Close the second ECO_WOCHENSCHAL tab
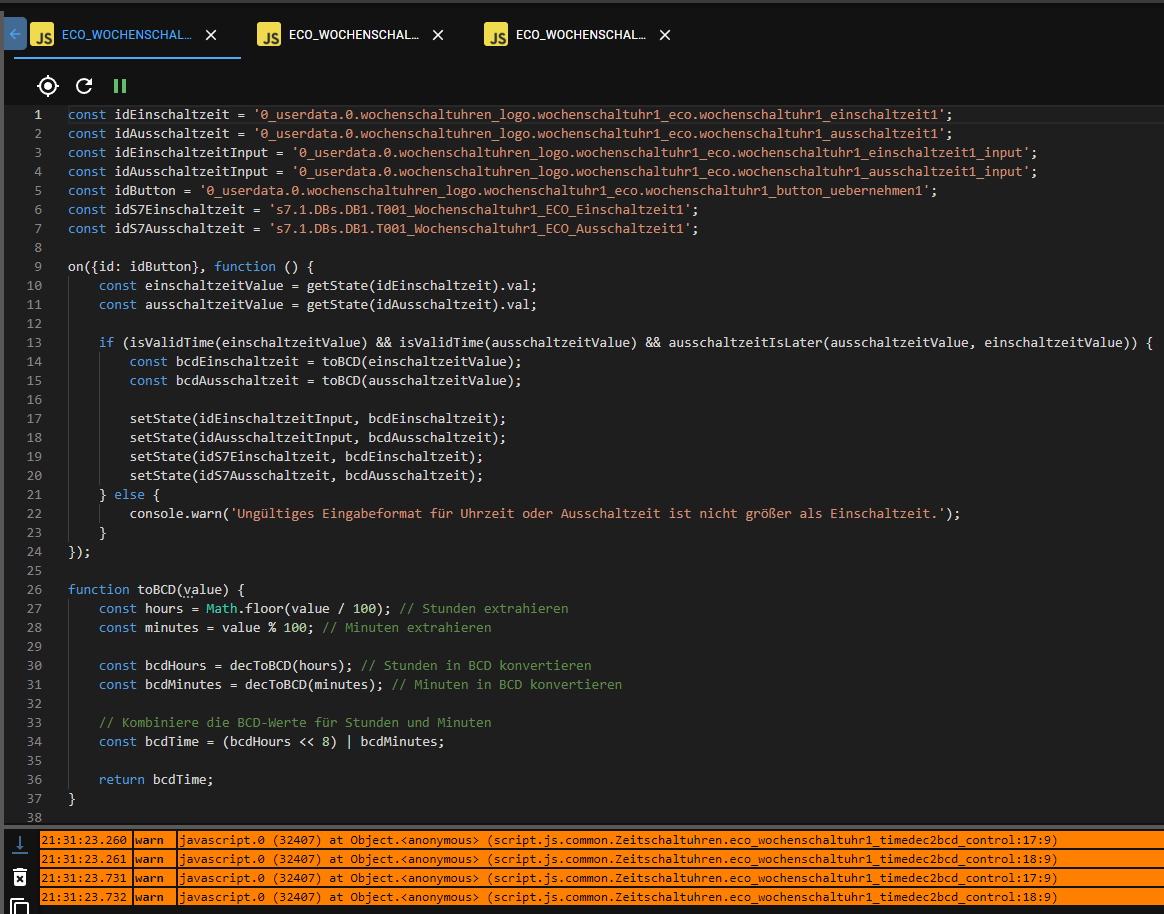1164x914 pixels. (438, 34)
